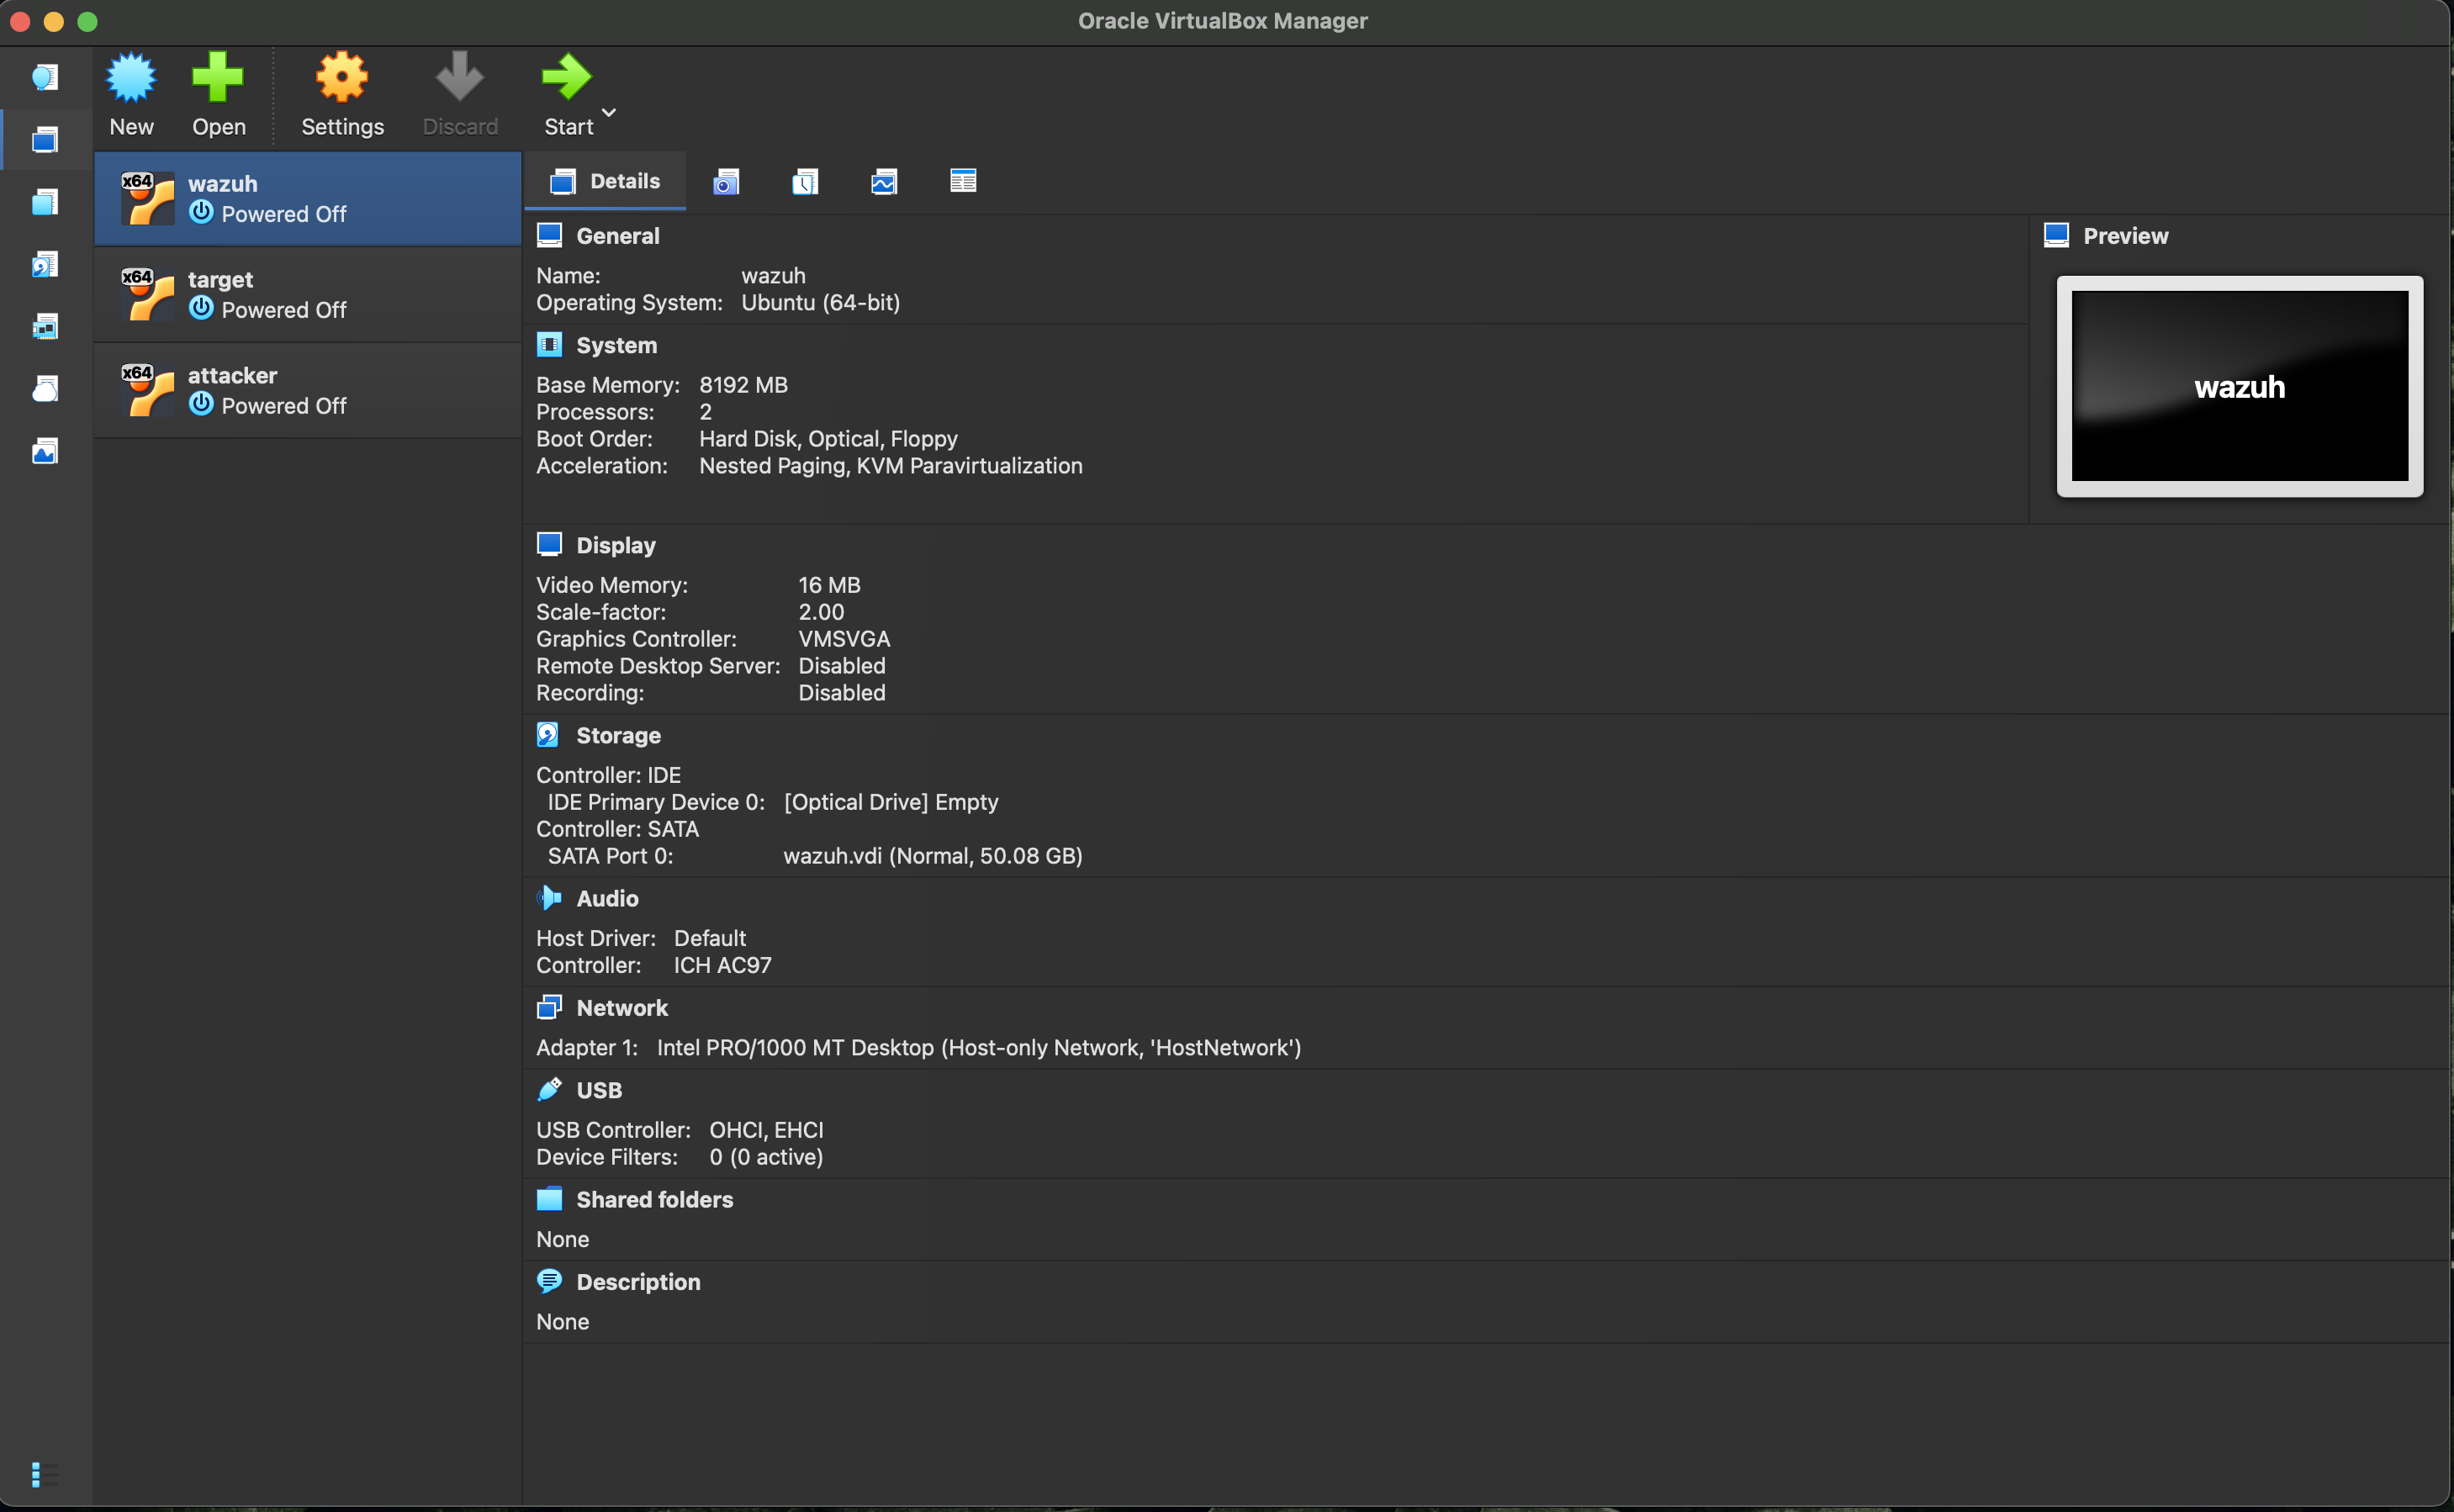Open the Cloud profiles section

(45, 389)
